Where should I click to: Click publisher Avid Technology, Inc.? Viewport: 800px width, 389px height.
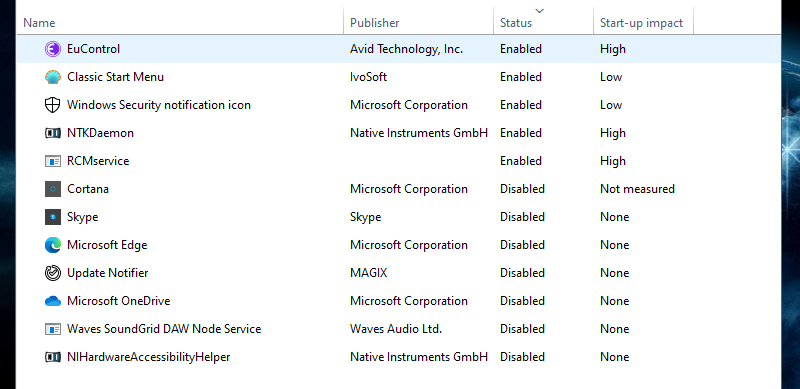(407, 49)
